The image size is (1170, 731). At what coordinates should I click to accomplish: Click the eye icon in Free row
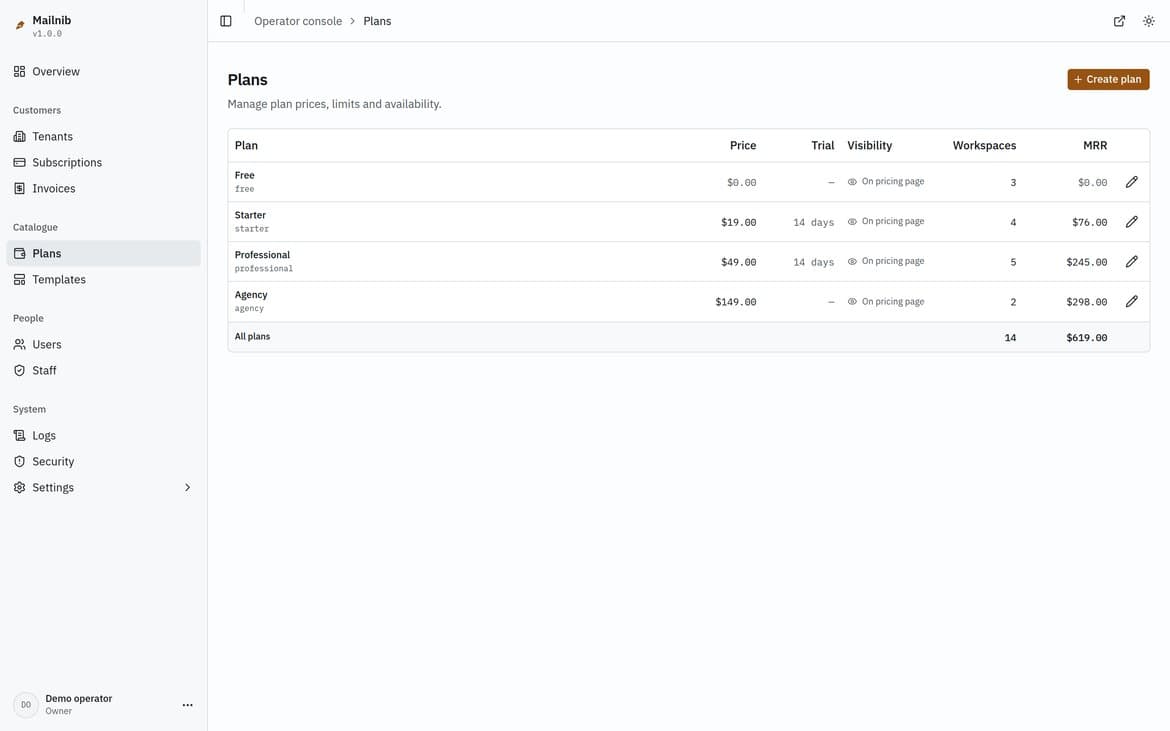852,182
